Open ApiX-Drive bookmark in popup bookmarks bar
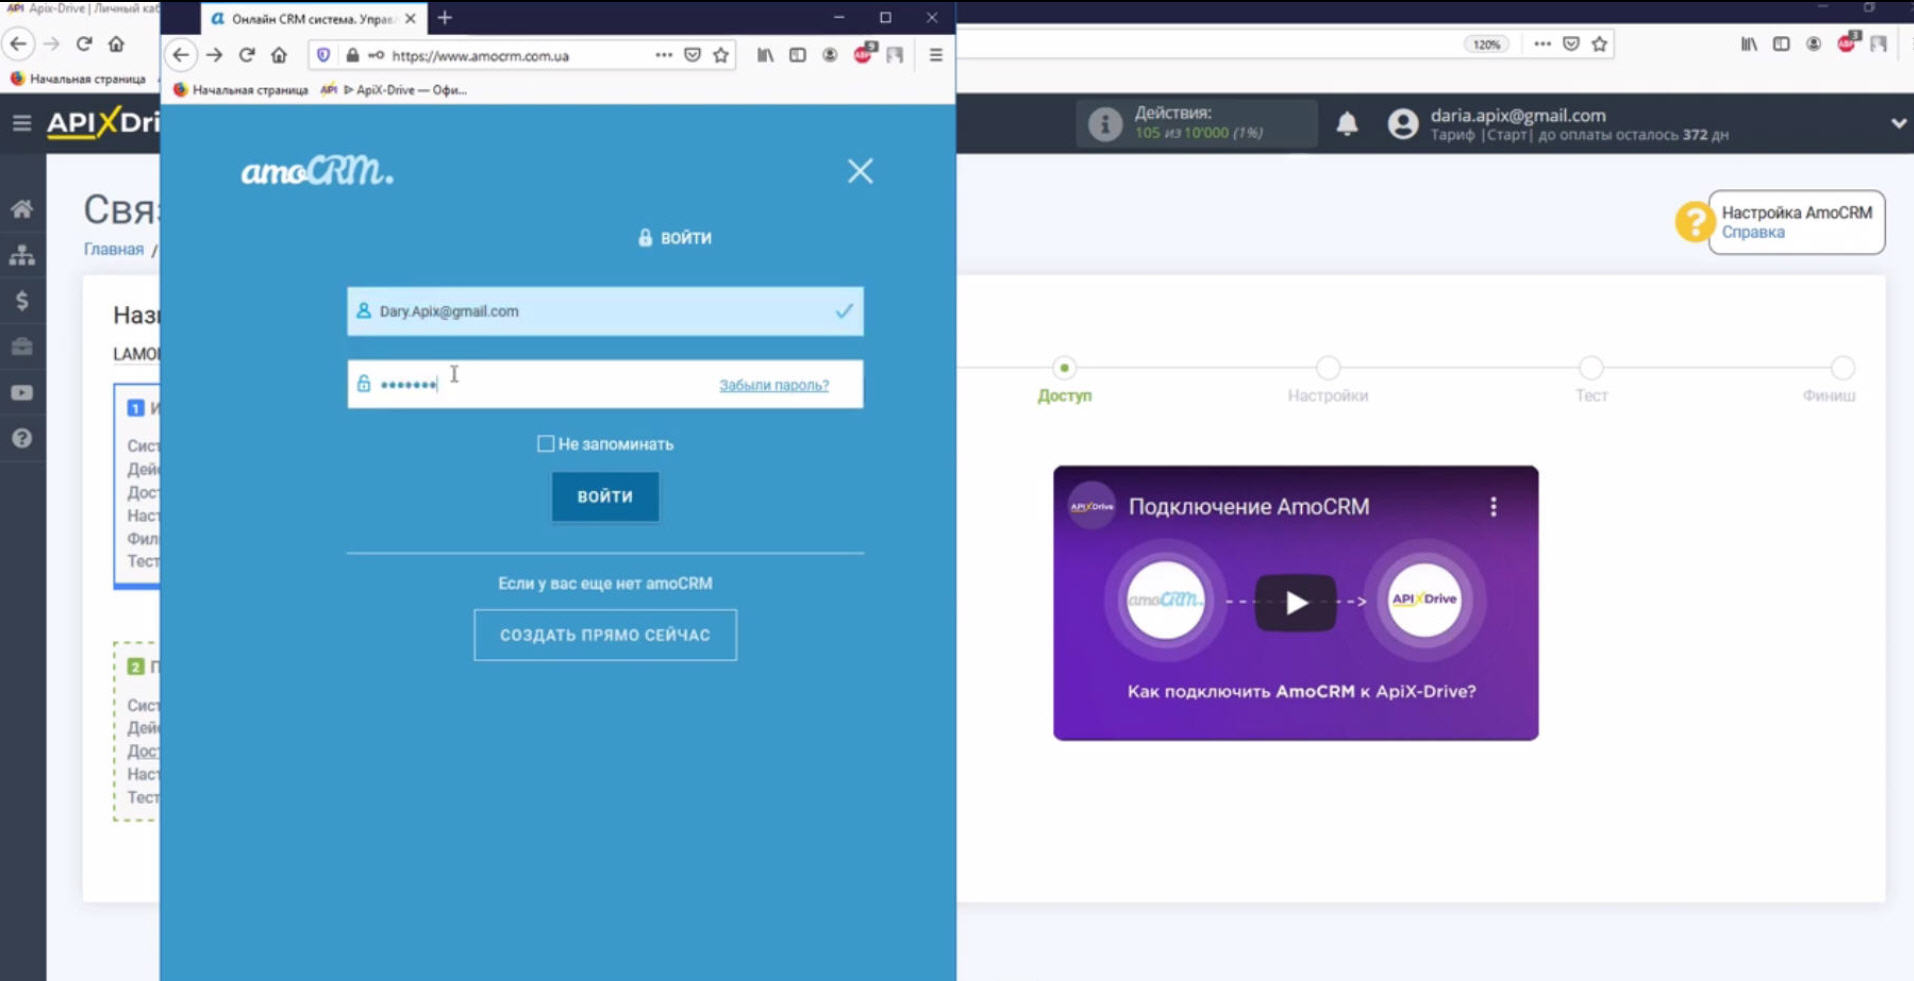This screenshot has height=981, width=1914. (x=394, y=90)
